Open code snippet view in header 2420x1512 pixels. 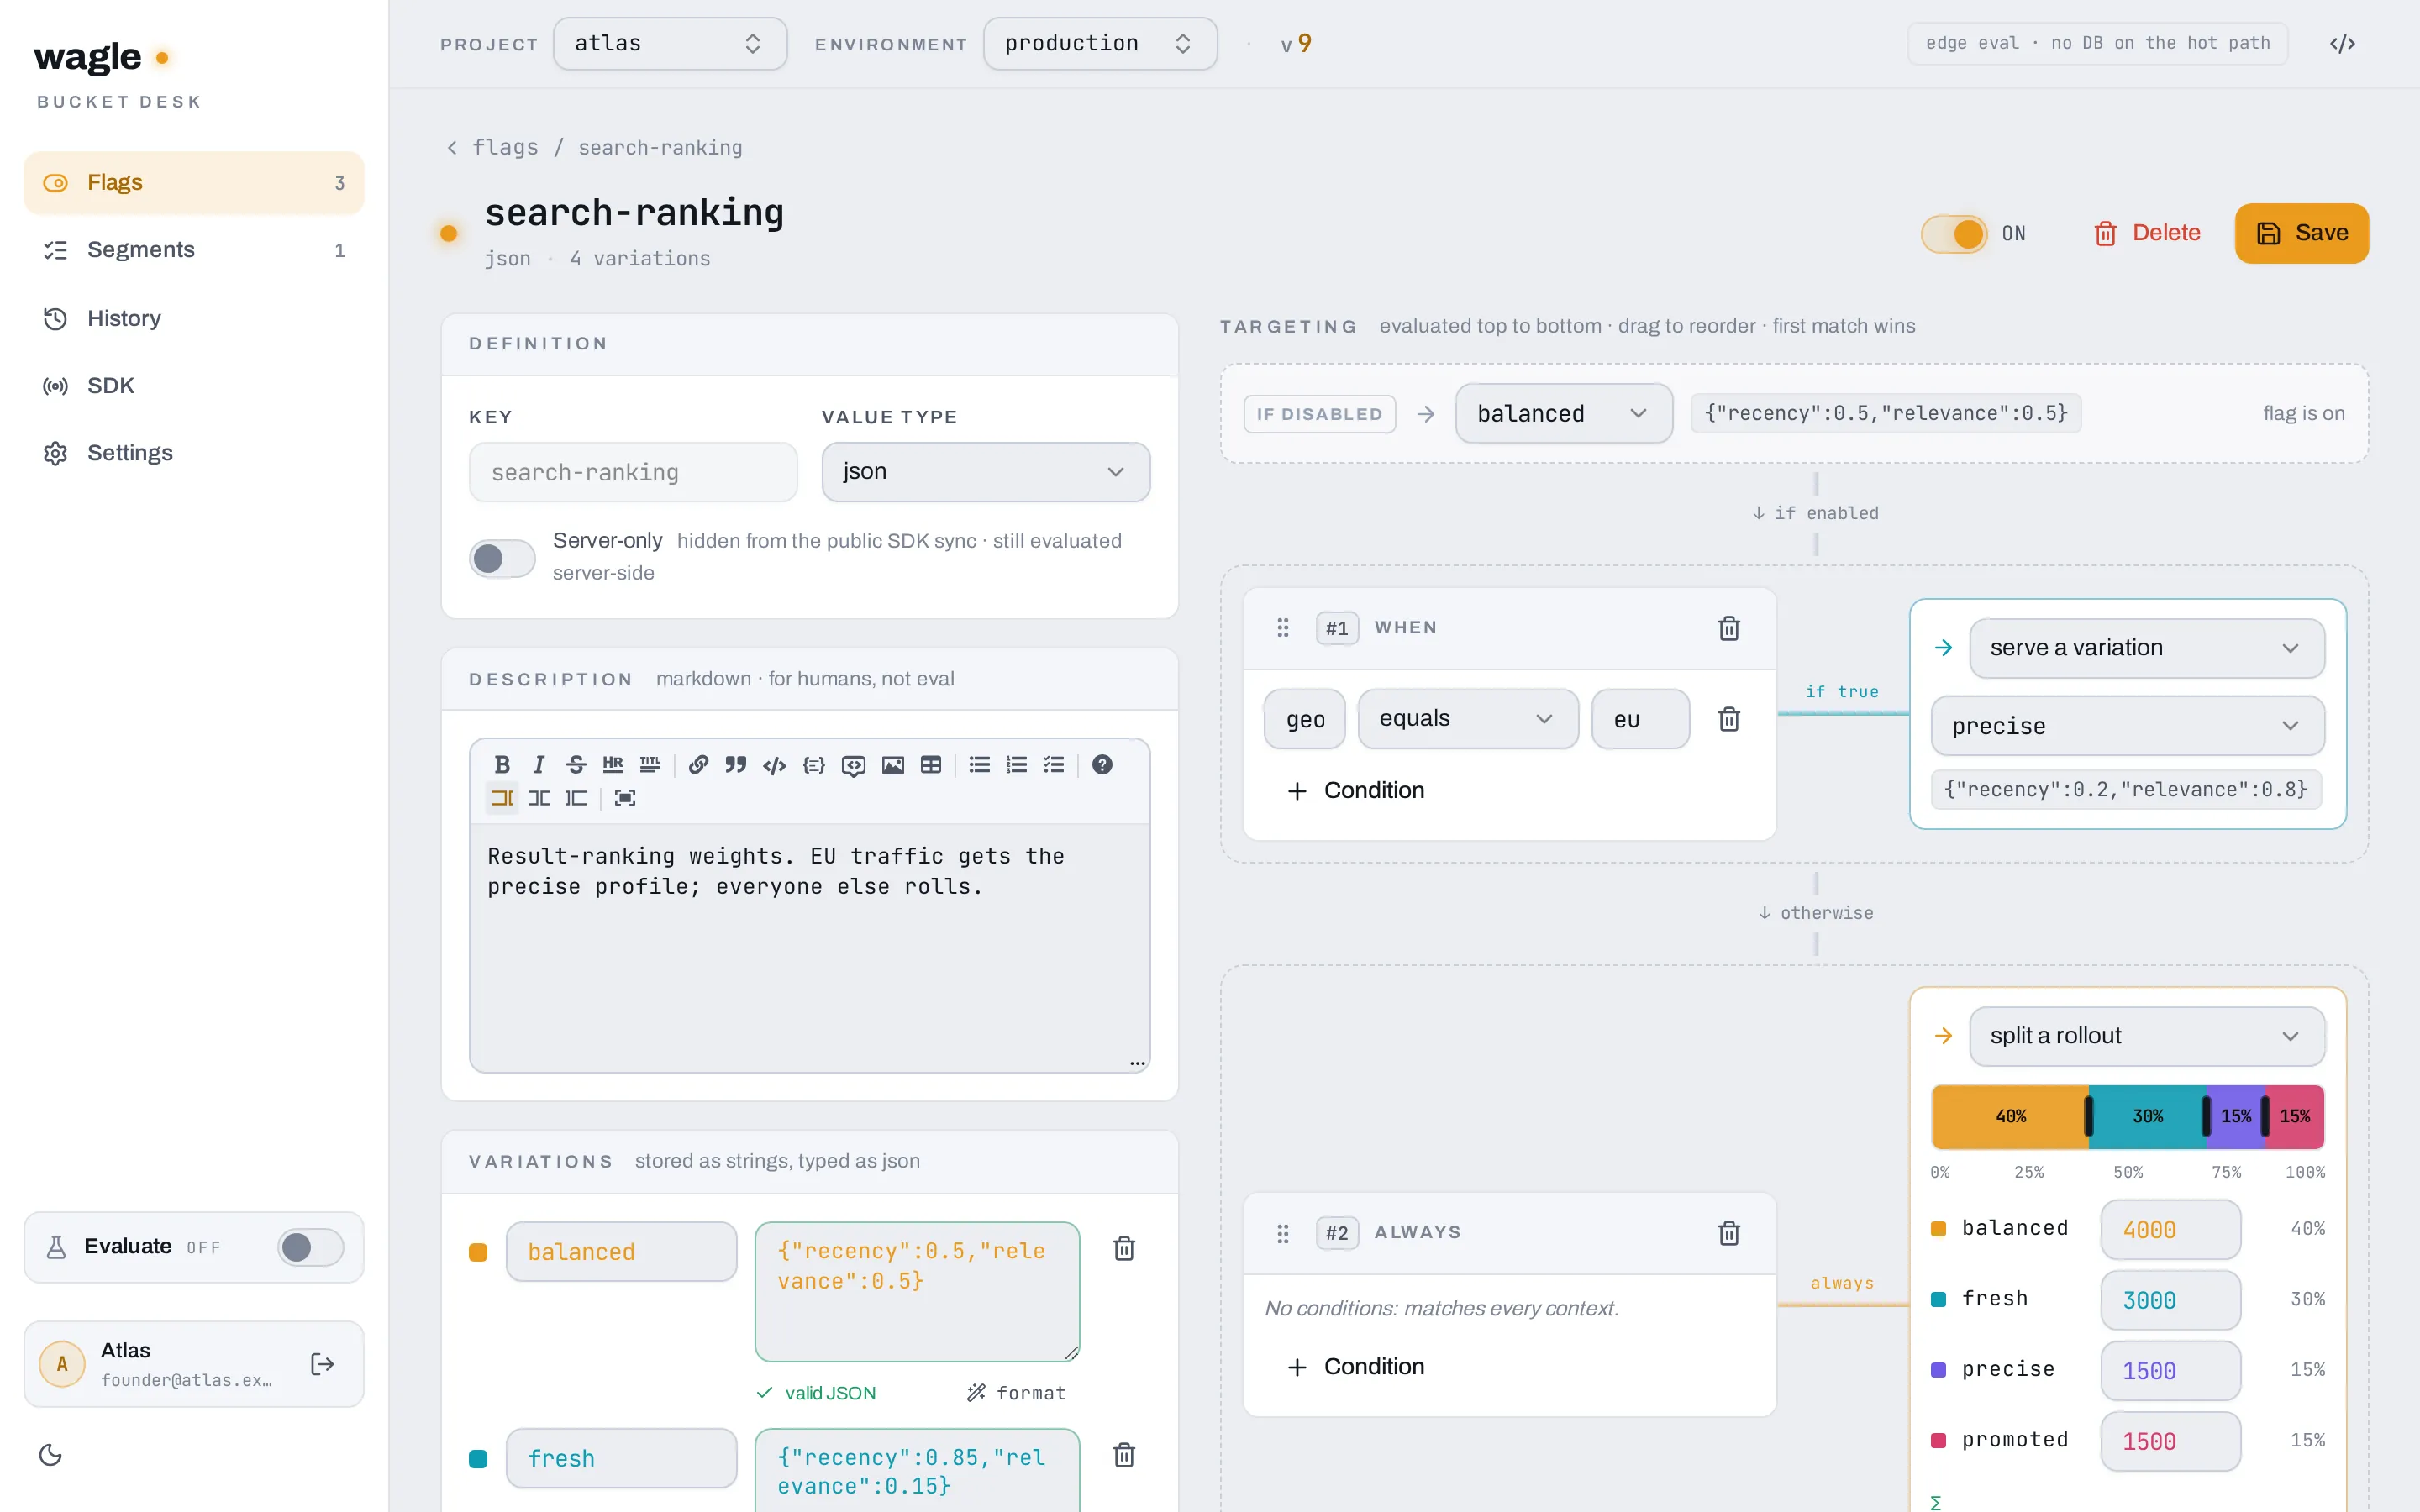tap(2342, 44)
